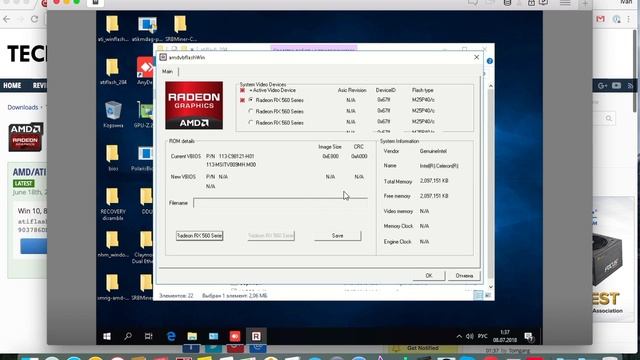Open the DDU folder on desktop

coord(146,201)
